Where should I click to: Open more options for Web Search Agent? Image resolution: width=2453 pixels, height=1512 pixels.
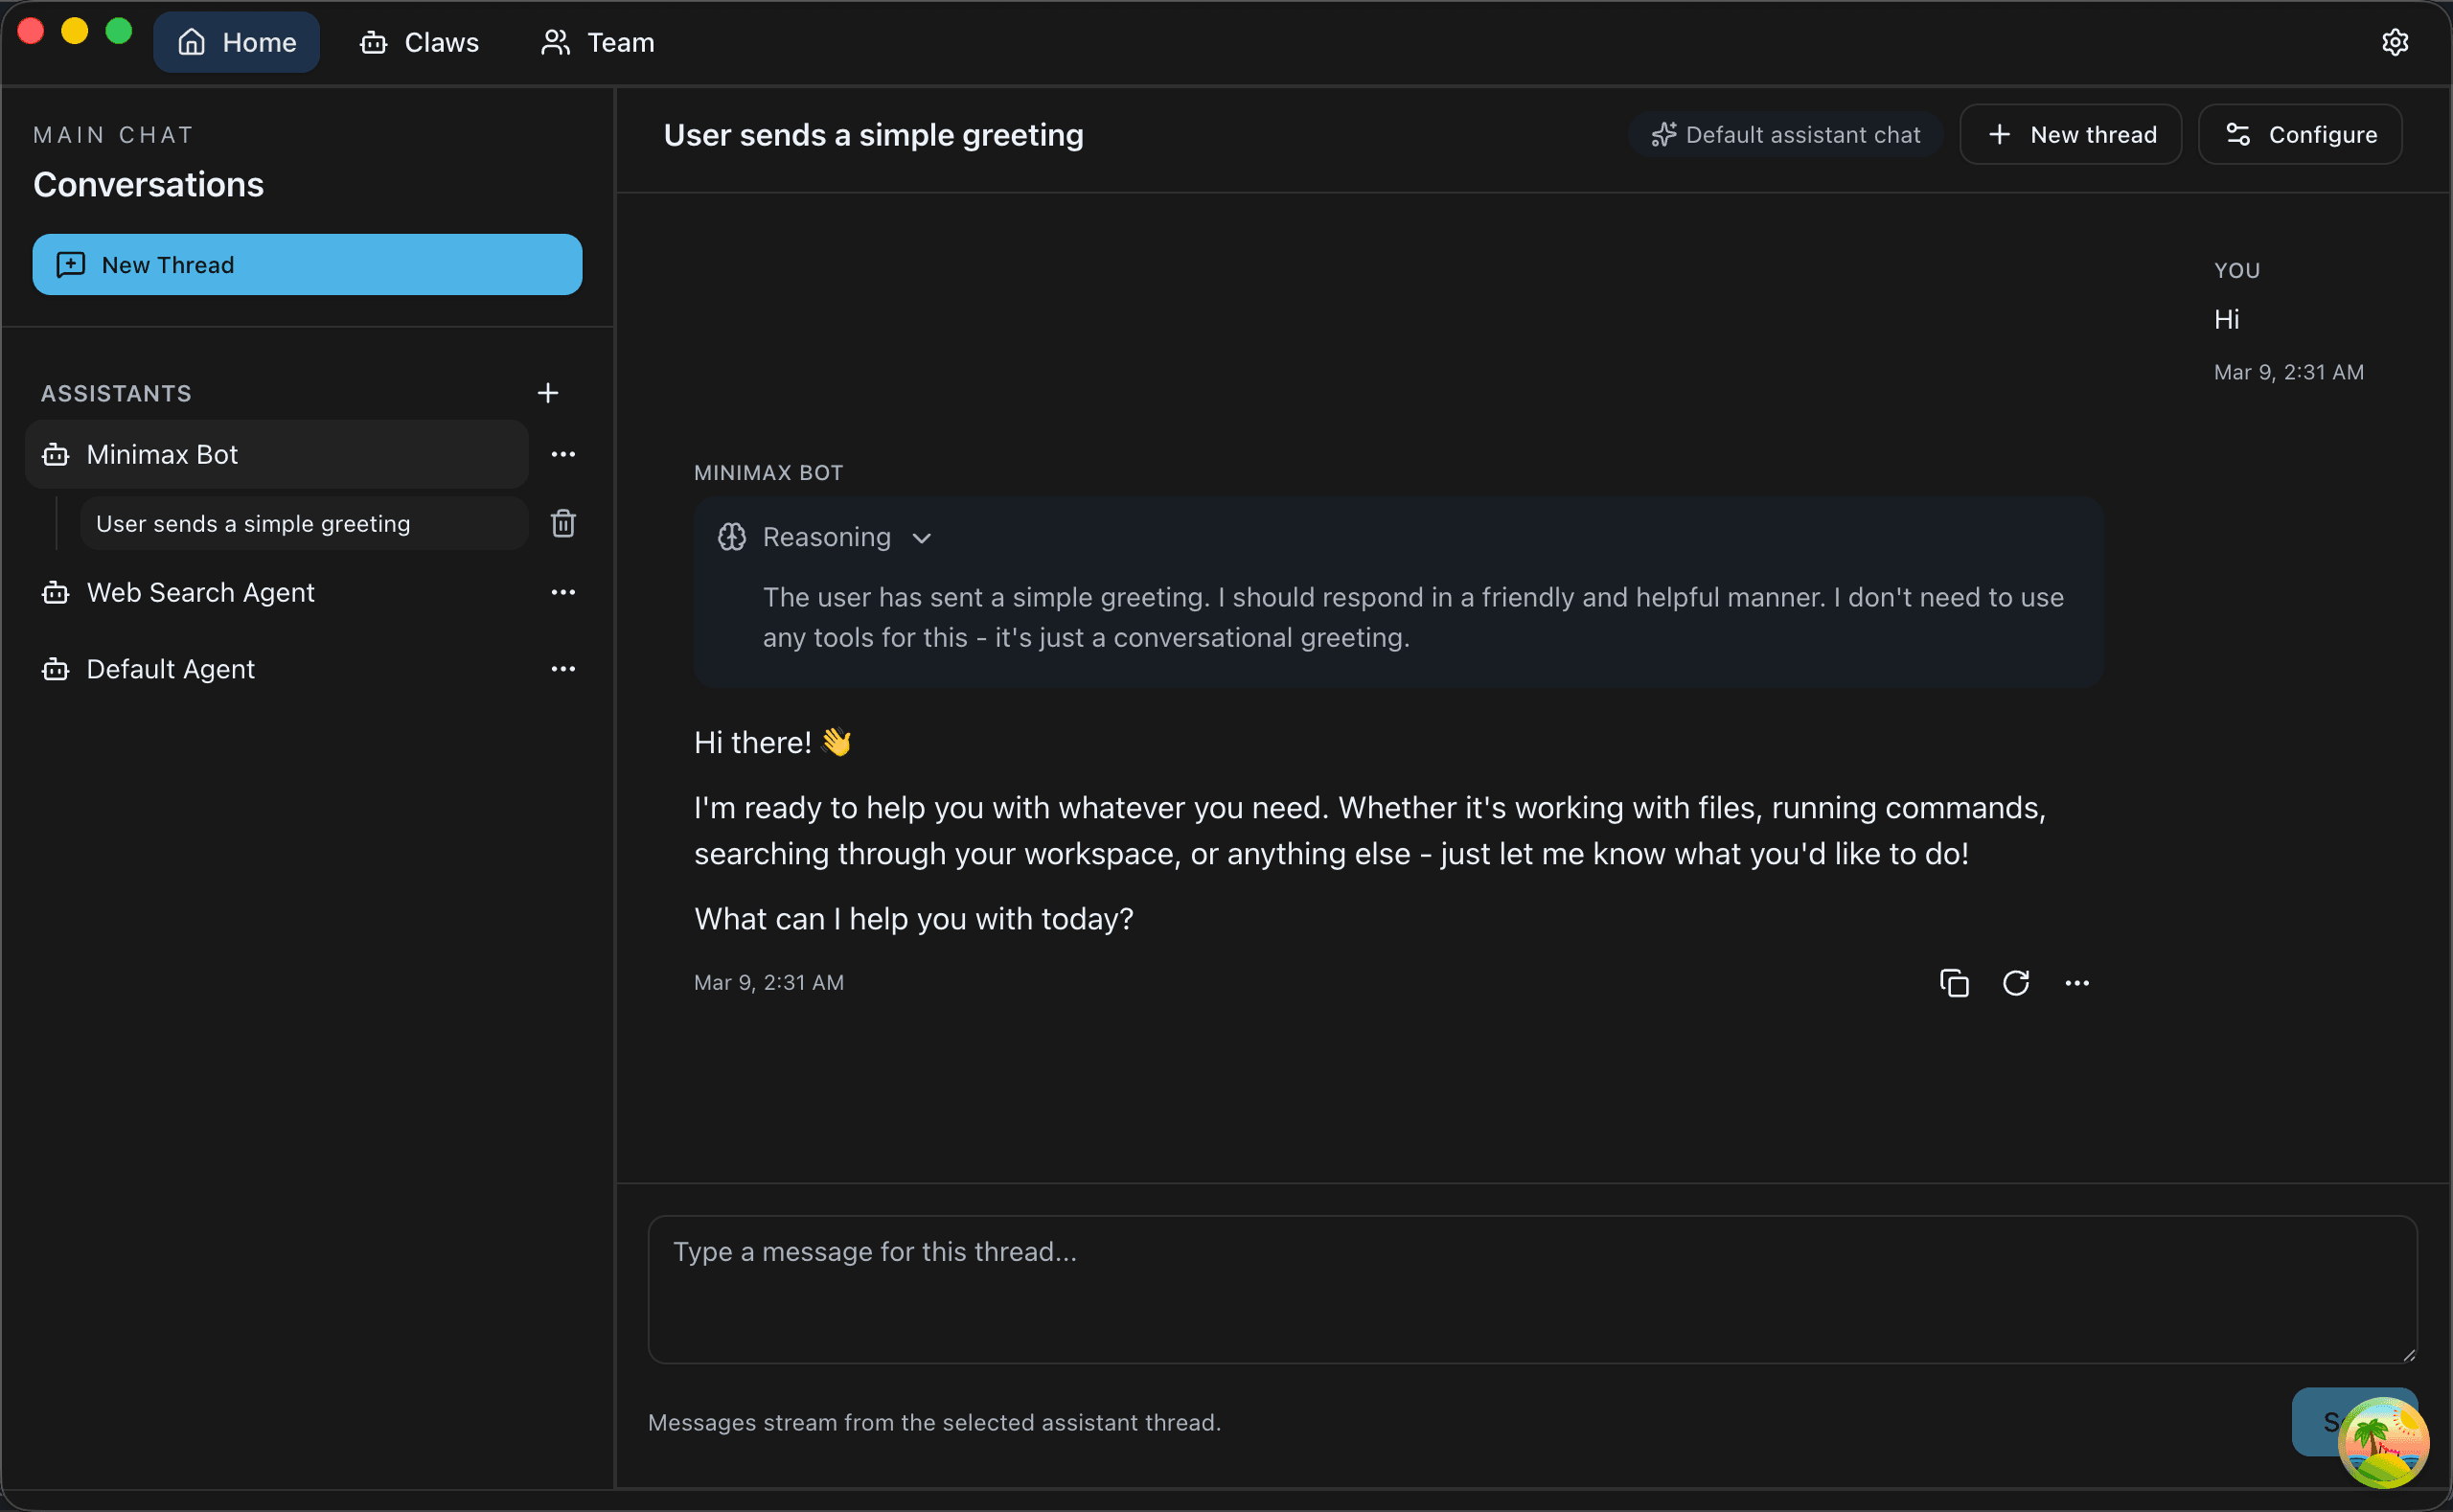(x=564, y=591)
